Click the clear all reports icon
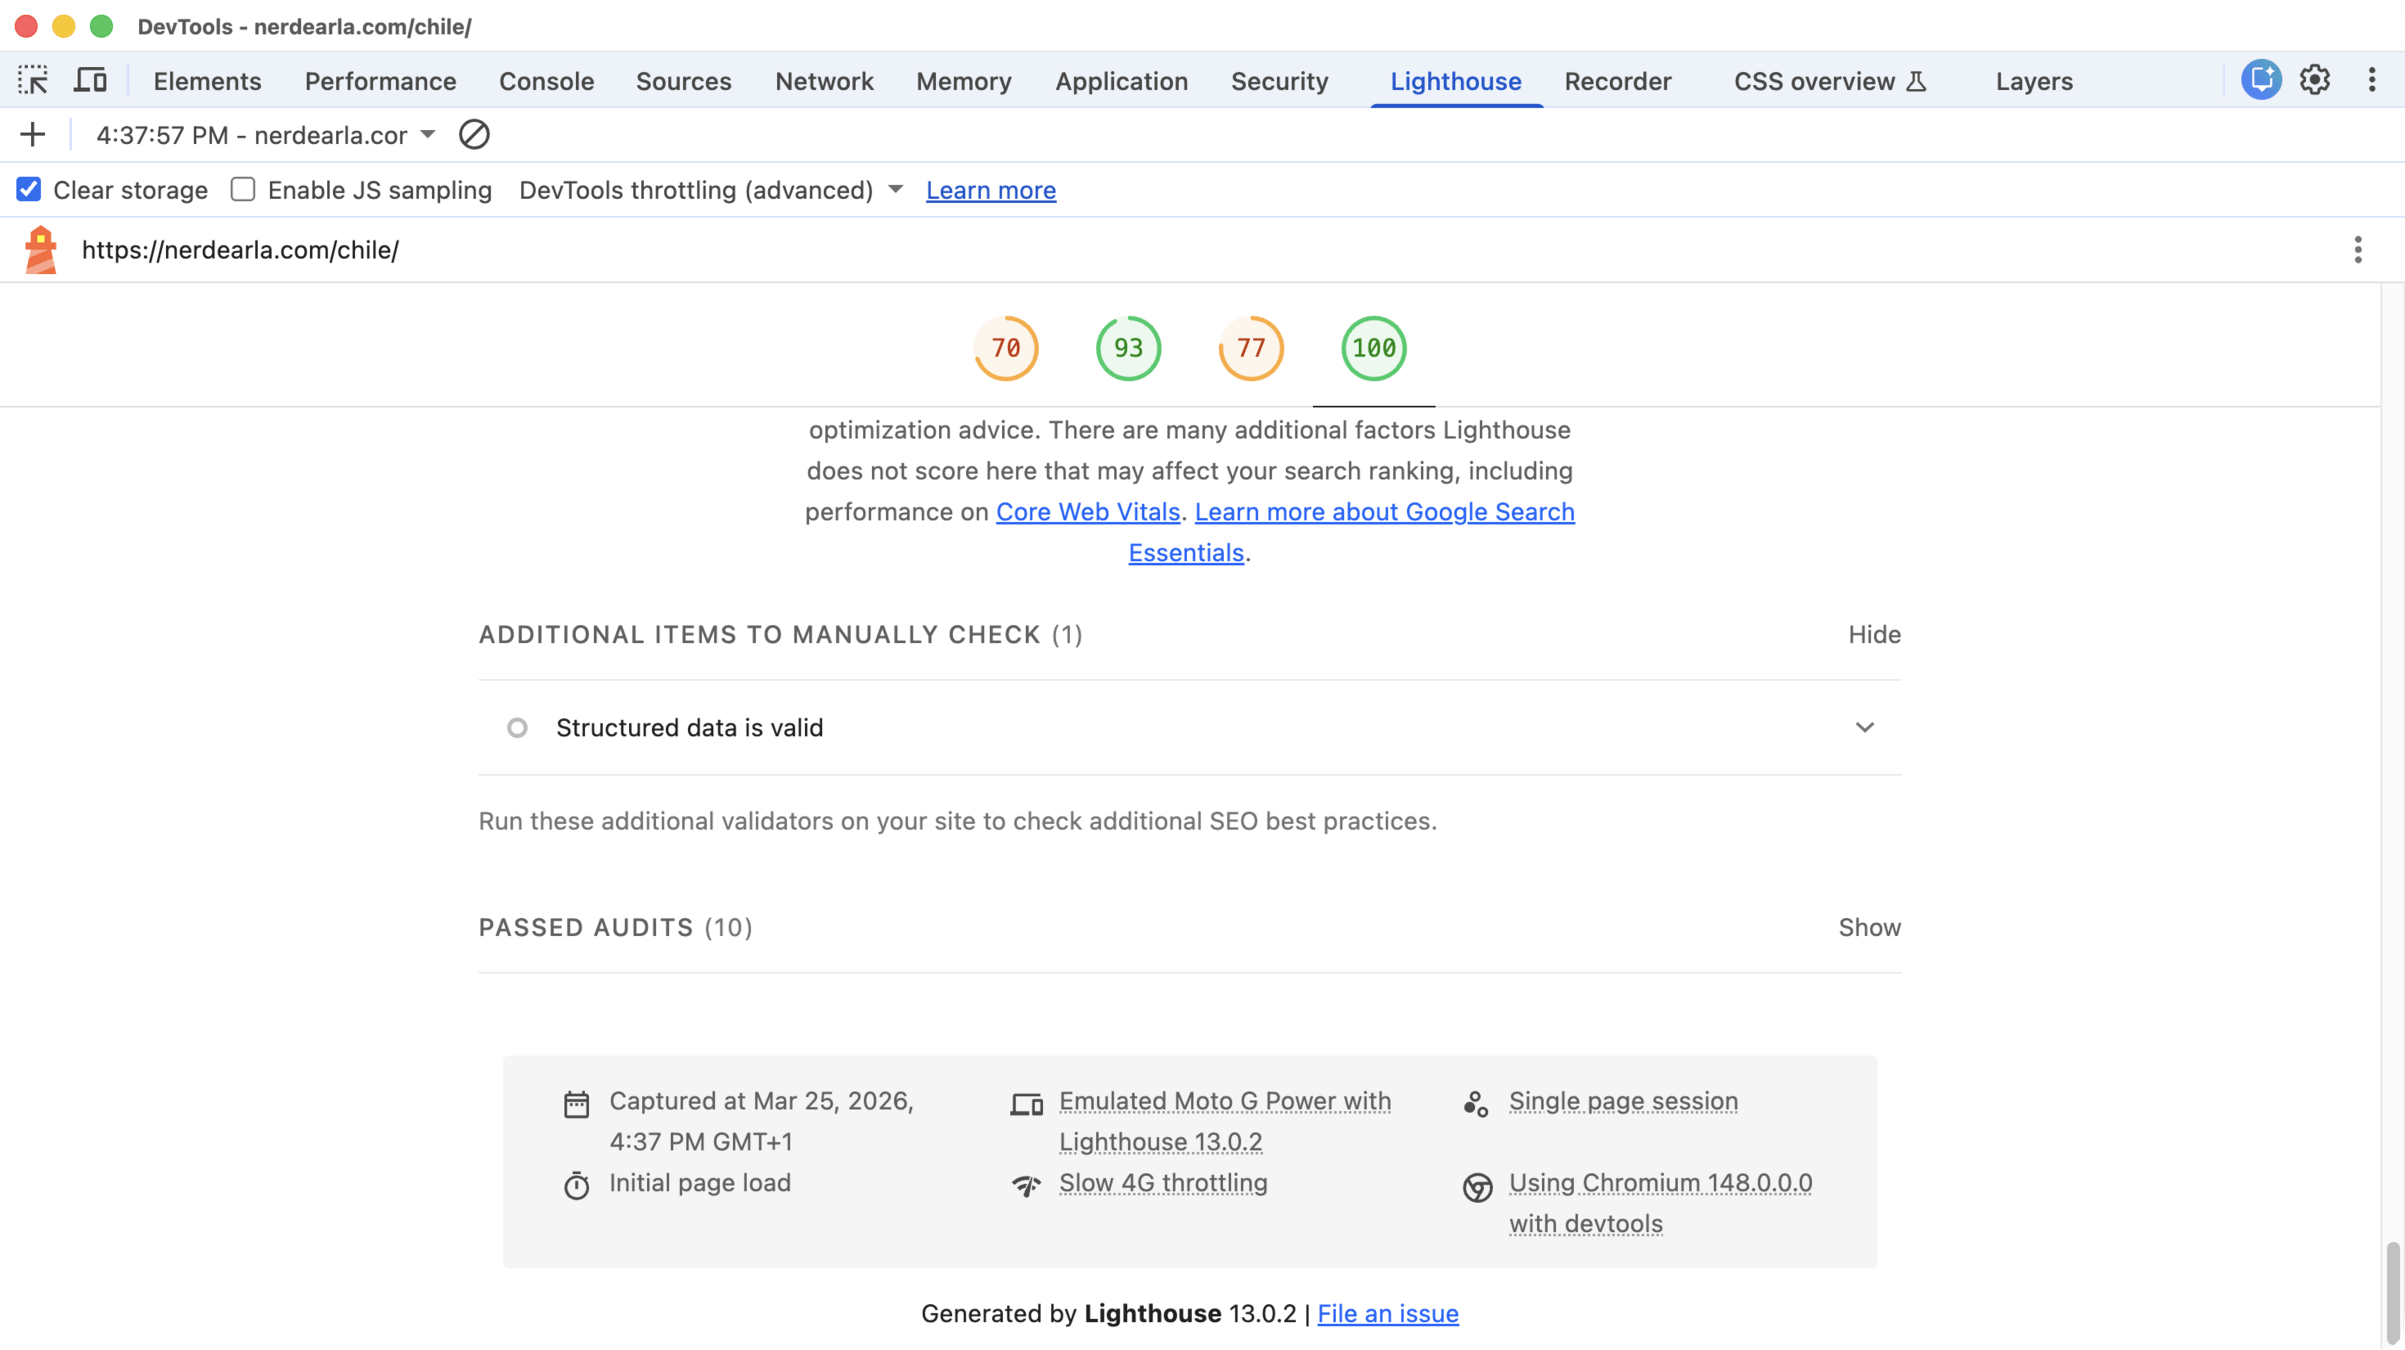Image resolution: width=2405 pixels, height=1350 pixels. (x=474, y=135)
